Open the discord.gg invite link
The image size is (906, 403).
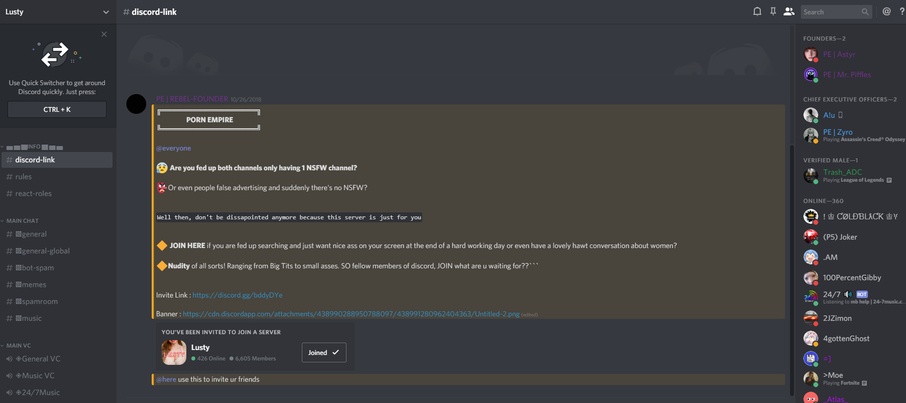coord(237,295)
